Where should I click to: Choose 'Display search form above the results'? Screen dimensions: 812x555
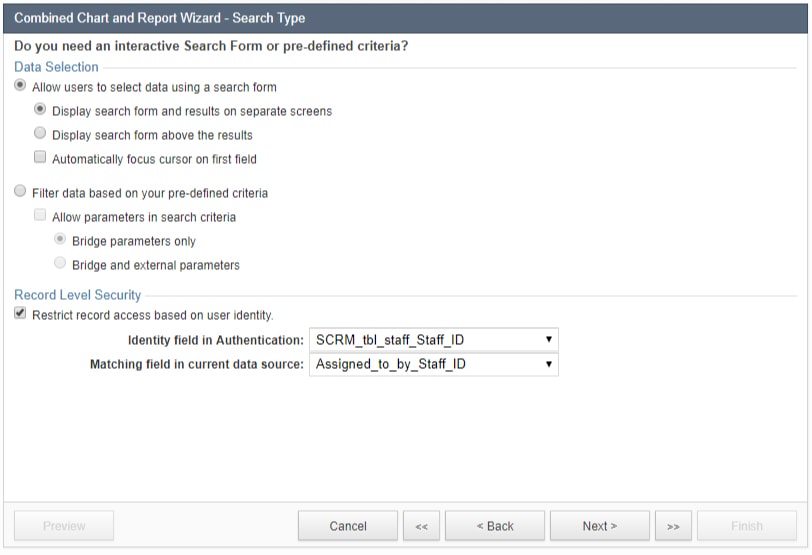pyautogui.click(x=40, y=134)
